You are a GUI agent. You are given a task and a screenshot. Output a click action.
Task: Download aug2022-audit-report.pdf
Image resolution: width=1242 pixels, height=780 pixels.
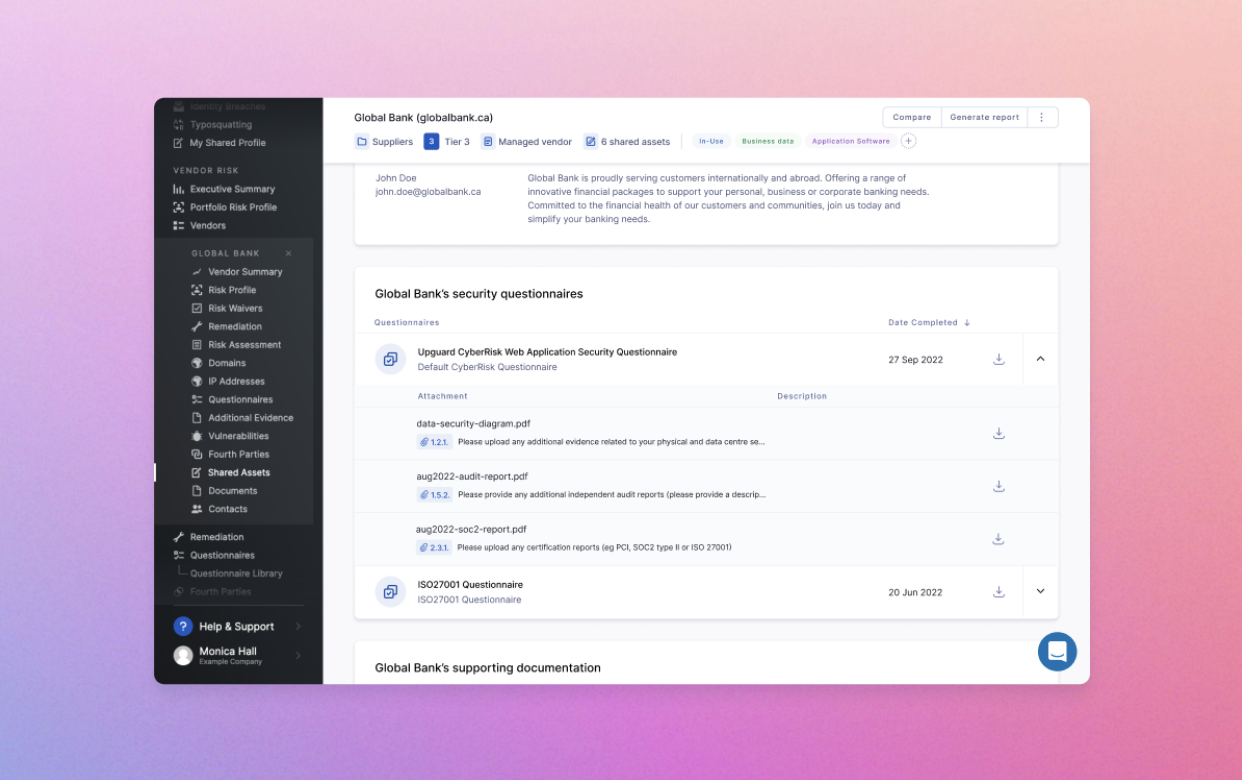(998, 486)
